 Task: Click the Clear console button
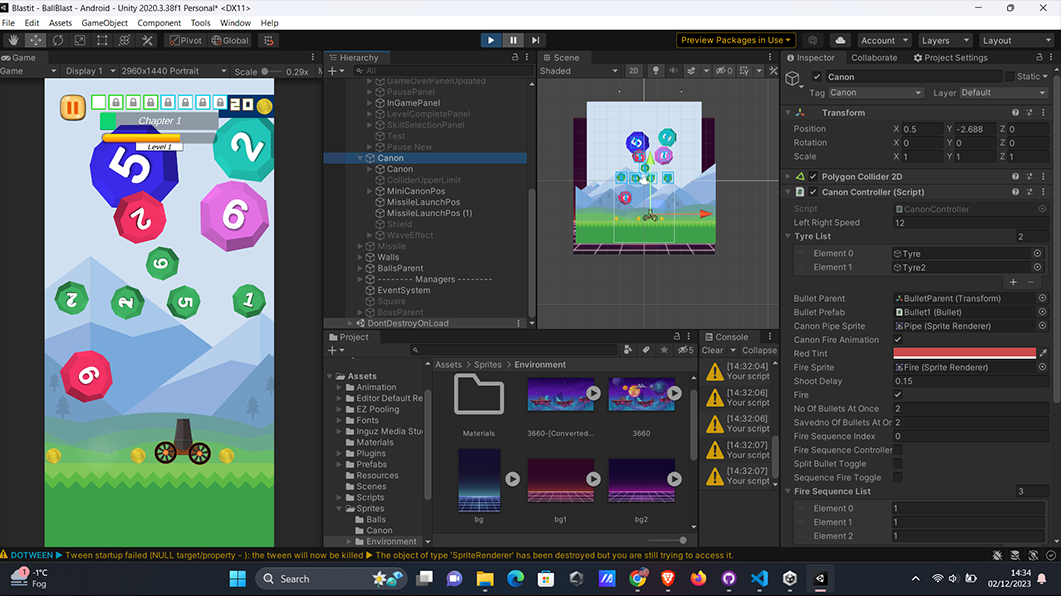point(713,350)
